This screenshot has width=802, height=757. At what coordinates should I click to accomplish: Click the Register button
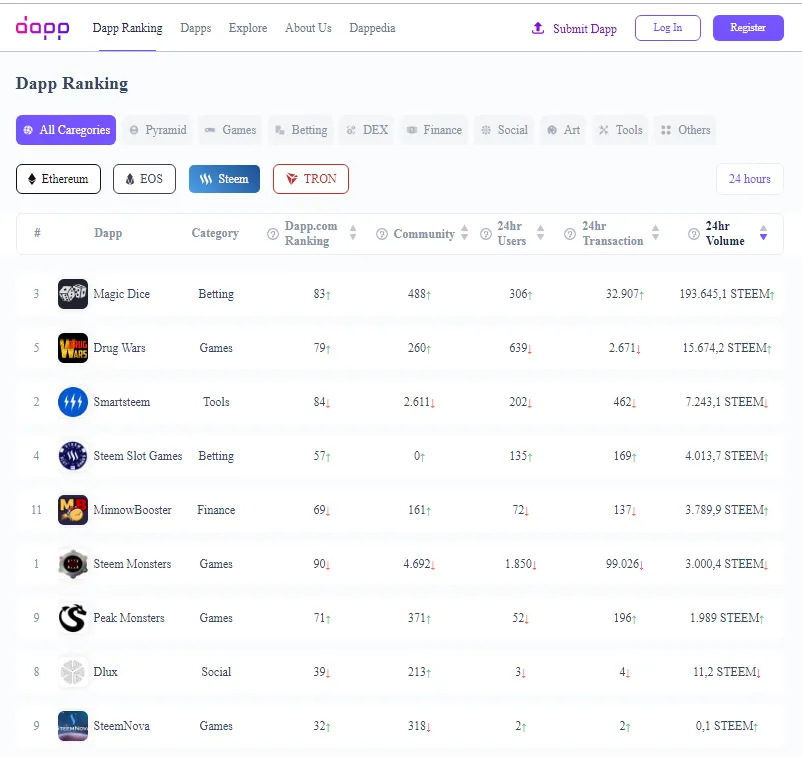tap(748, 28)
